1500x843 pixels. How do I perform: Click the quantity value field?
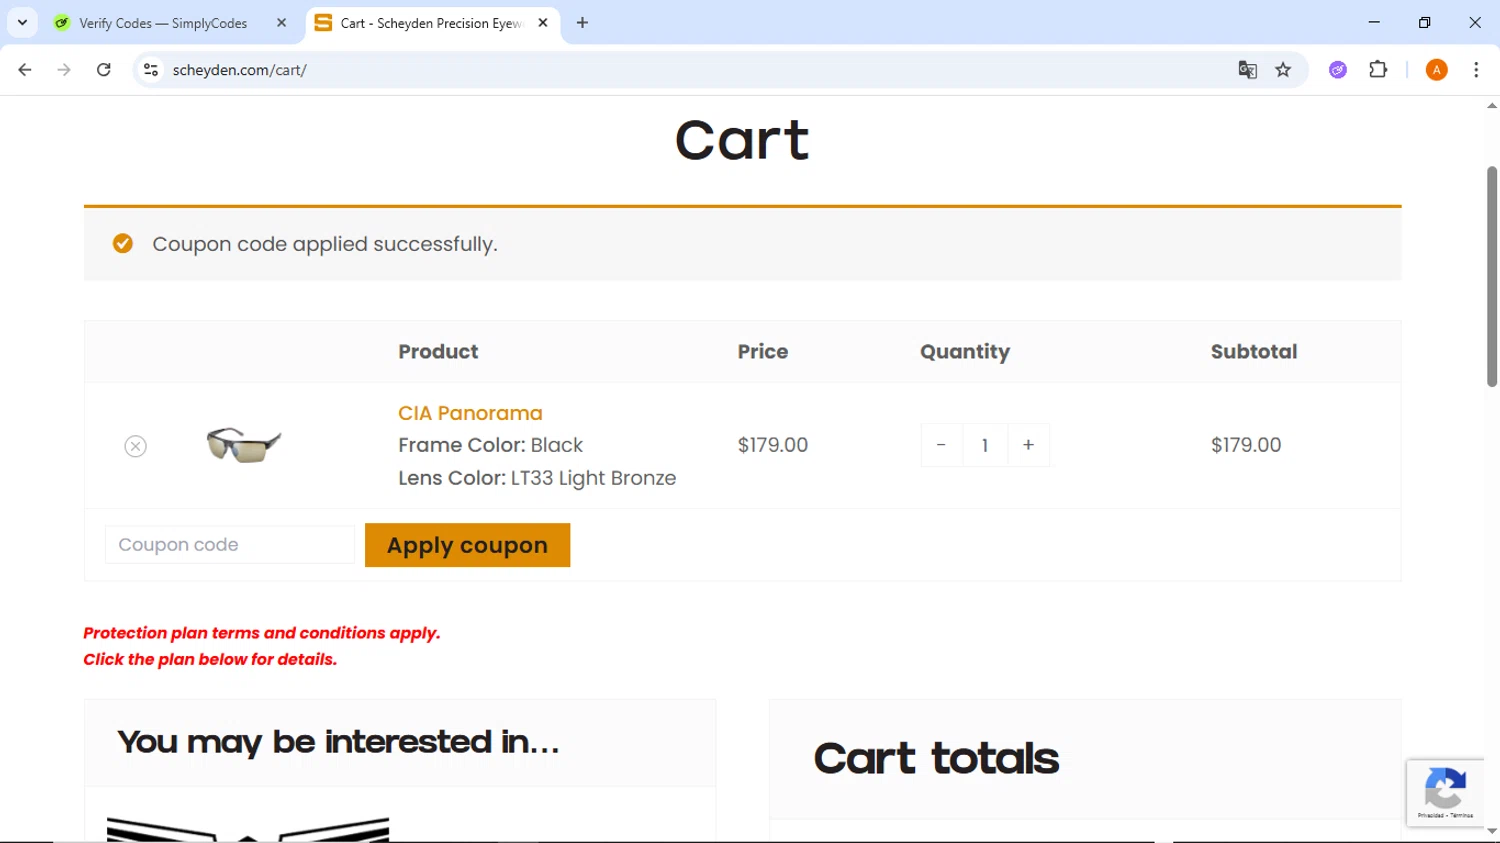click(x=985, y=445)
